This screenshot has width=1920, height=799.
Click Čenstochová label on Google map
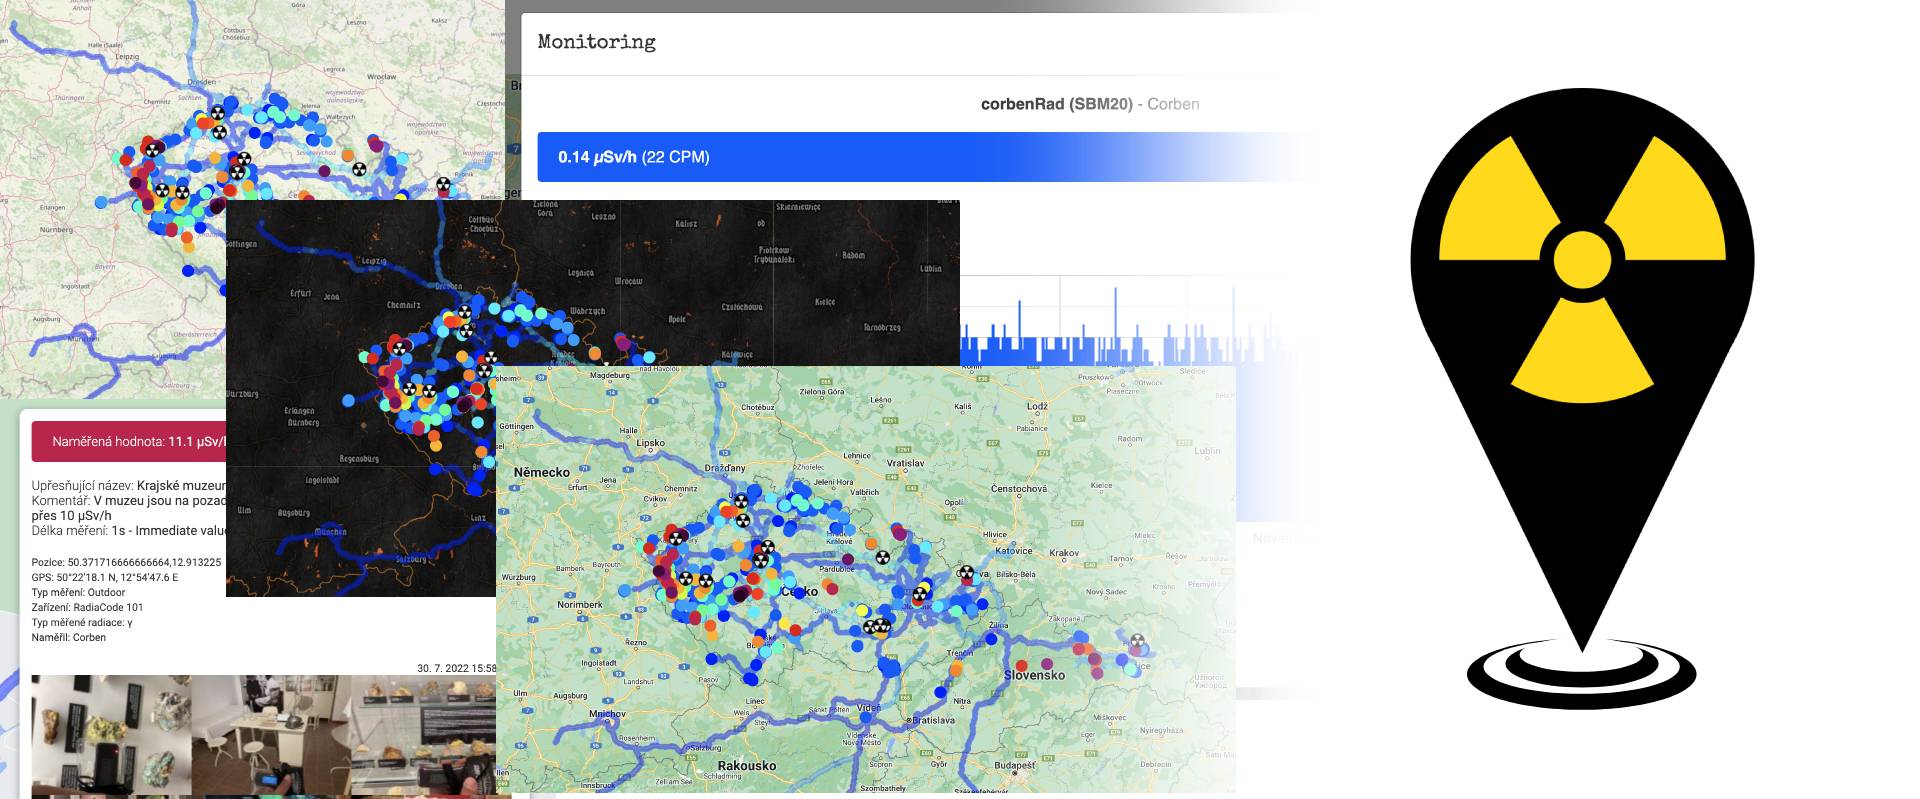(x=1019, y=489)
